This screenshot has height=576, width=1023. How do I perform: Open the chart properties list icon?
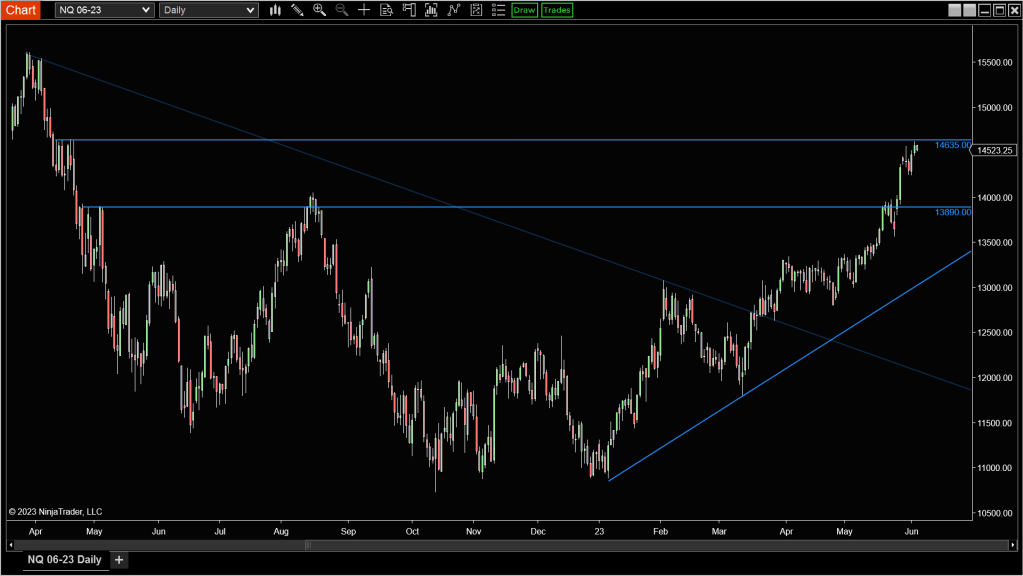(x=498, y=10)
